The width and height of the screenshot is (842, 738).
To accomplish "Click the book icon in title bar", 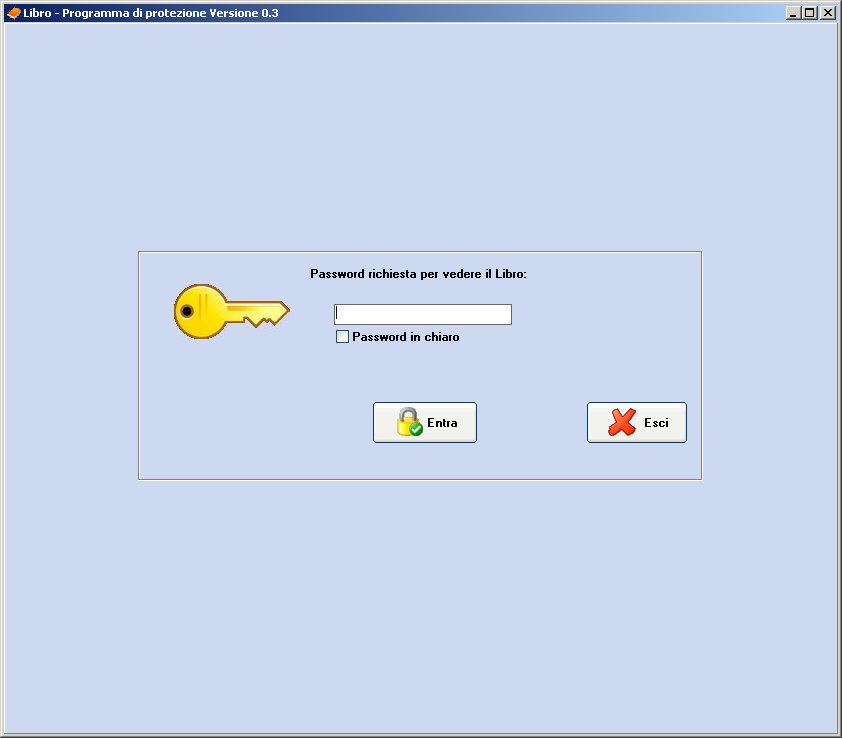I will (13, 13).
